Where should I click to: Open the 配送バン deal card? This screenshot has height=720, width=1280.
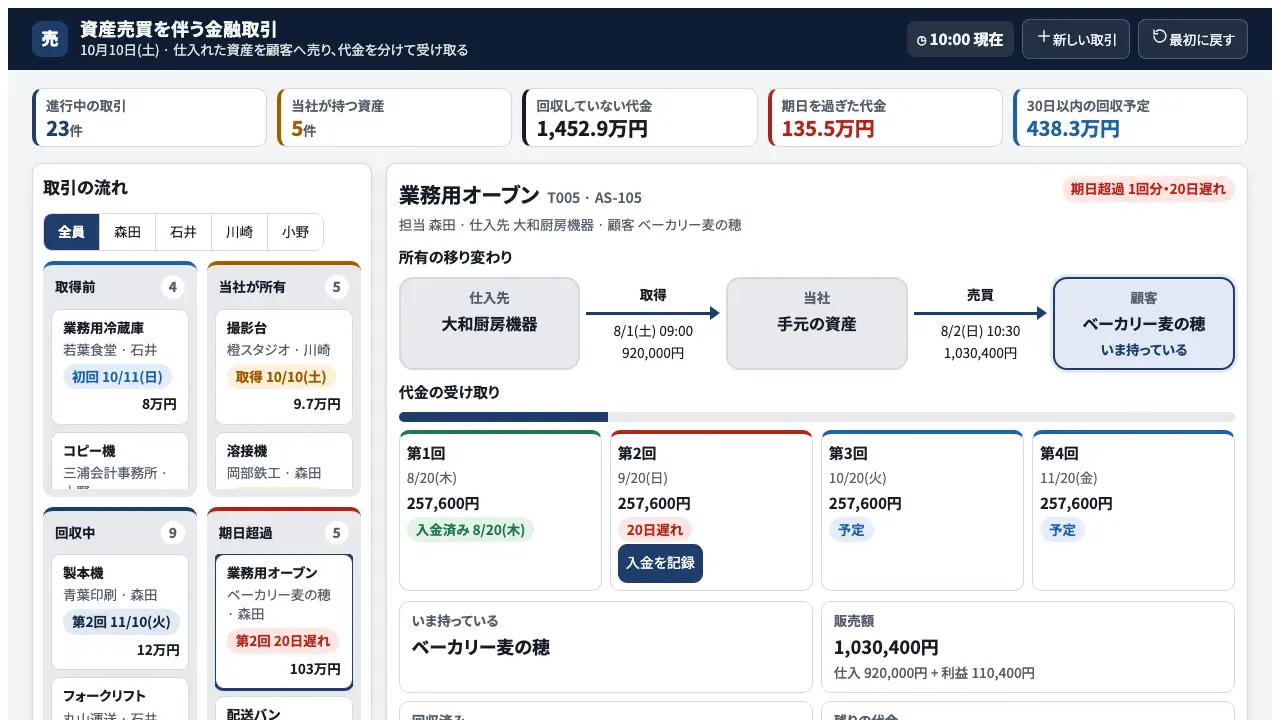[284, 709]
